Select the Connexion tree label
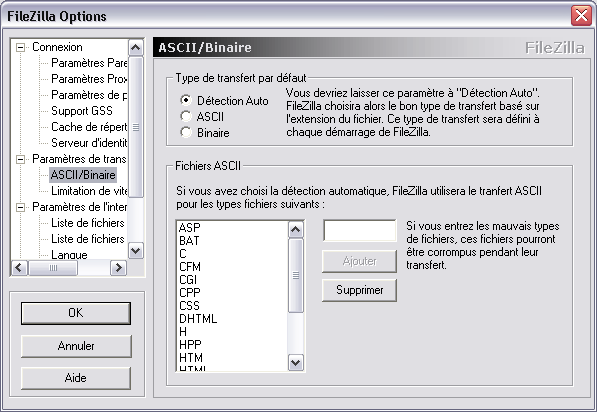 point(57,47)
